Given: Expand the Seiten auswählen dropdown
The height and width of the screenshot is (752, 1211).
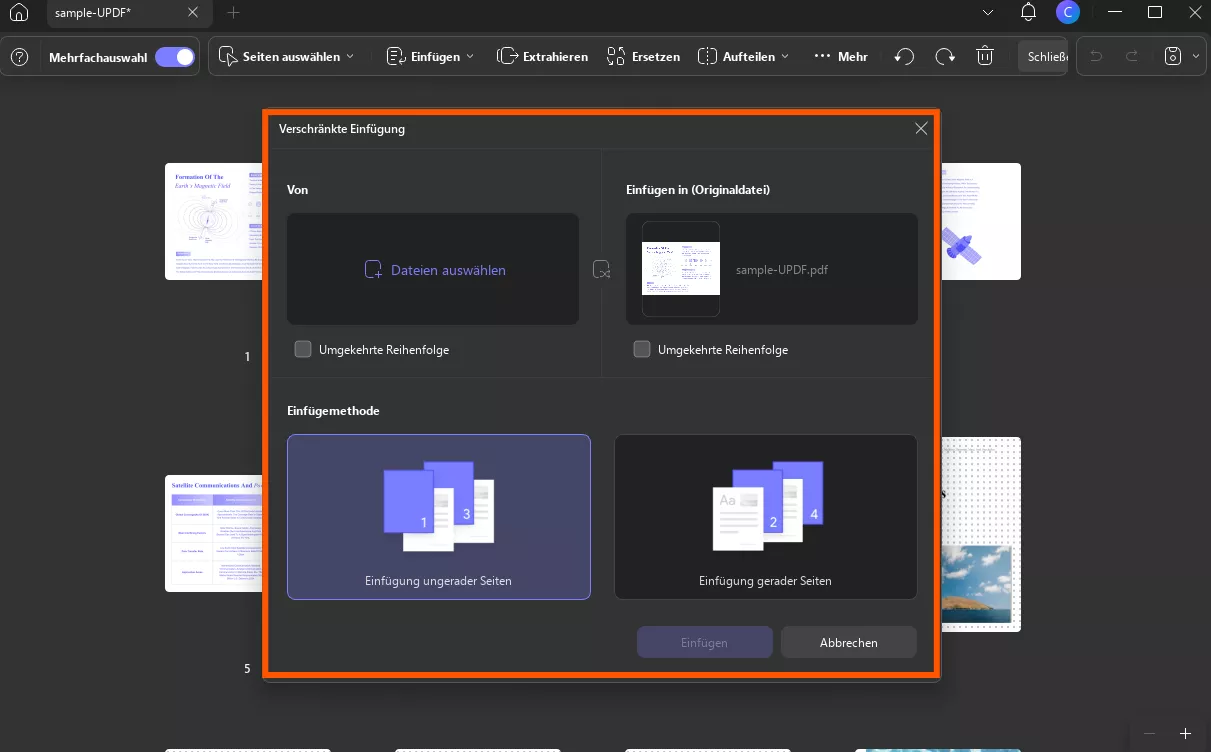Looking at the screenshot, I should [x=287, y=57].
